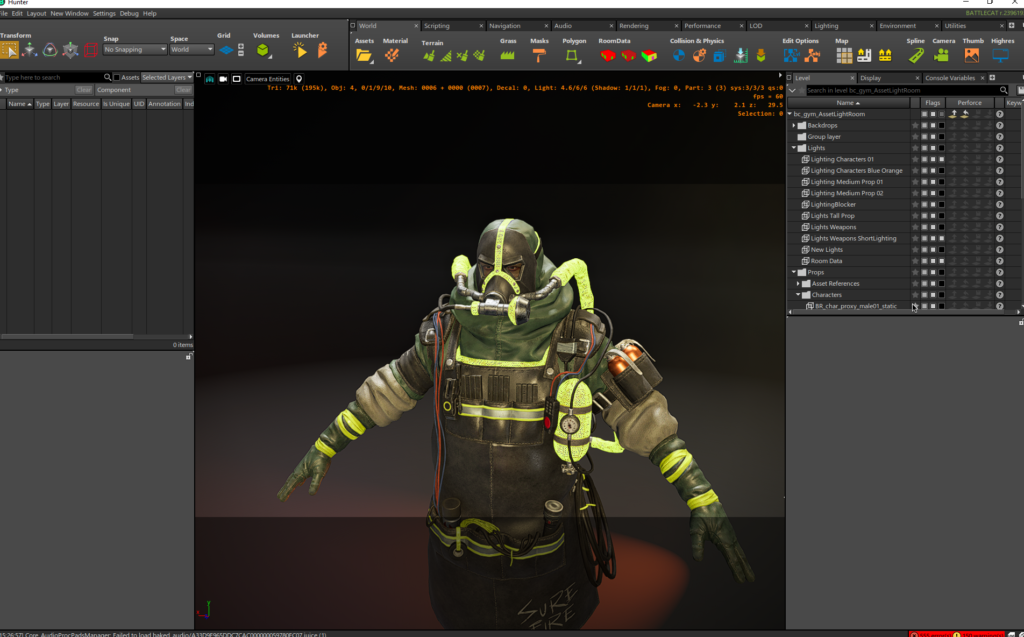Click the 'Search in level' input field
This screenshot has height=637, width=1024.
(x=898, y=90)
